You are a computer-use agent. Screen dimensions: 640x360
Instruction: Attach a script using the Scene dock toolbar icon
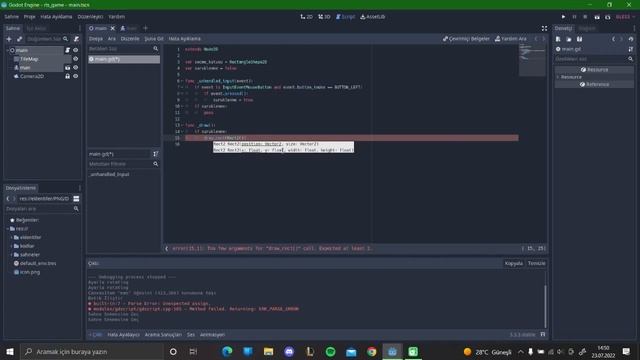76,39
